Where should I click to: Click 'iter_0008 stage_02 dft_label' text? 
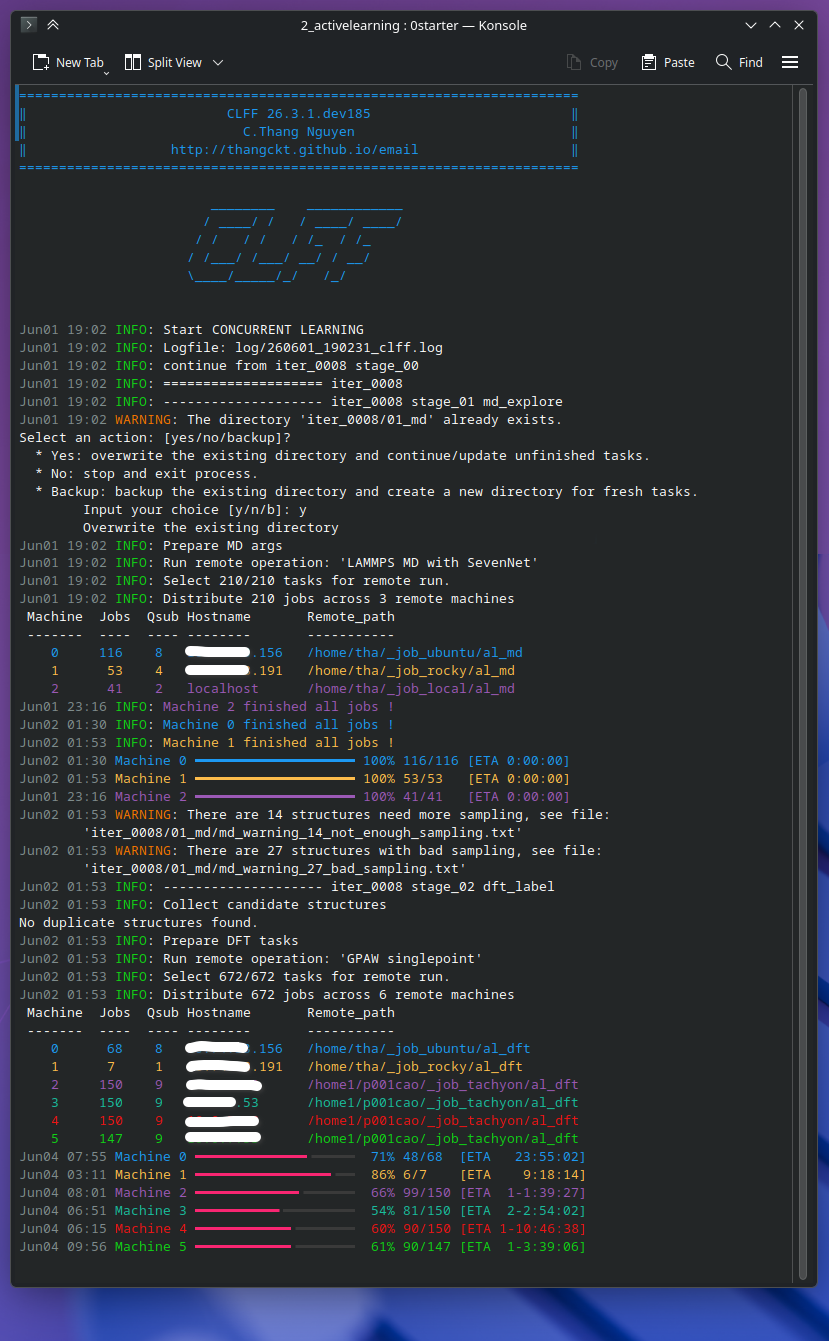(x=443, y=887)
